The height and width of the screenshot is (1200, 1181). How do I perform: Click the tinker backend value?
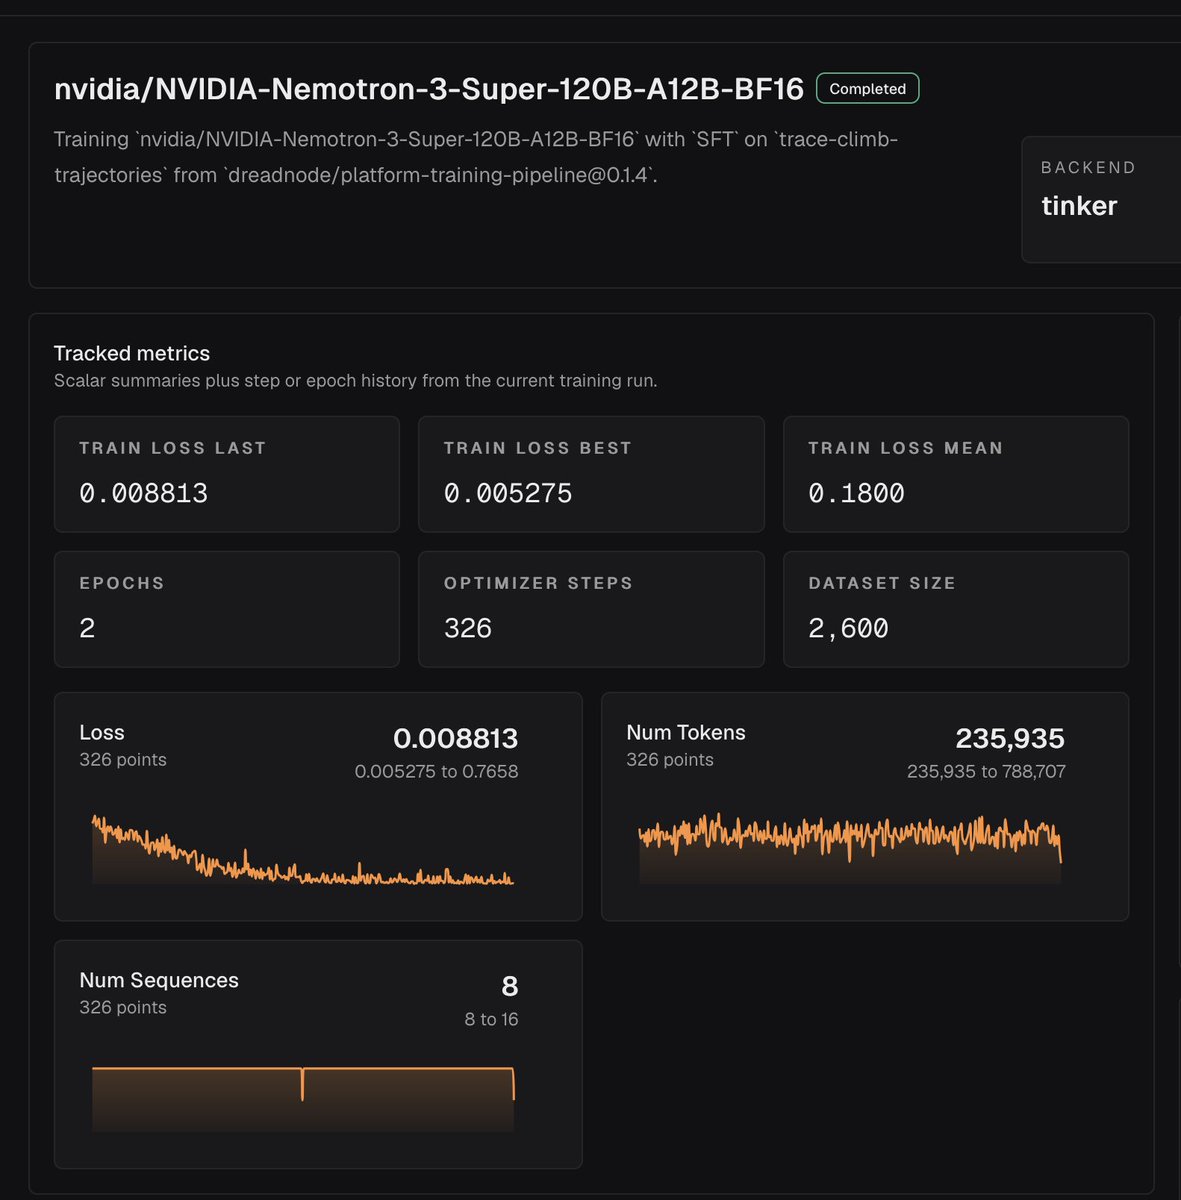point(1079,206)
